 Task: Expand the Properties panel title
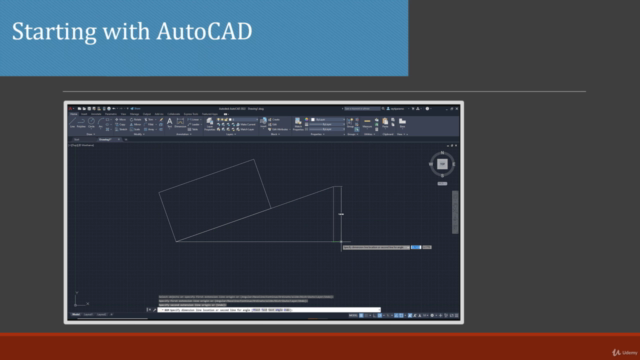coord(317,134)
